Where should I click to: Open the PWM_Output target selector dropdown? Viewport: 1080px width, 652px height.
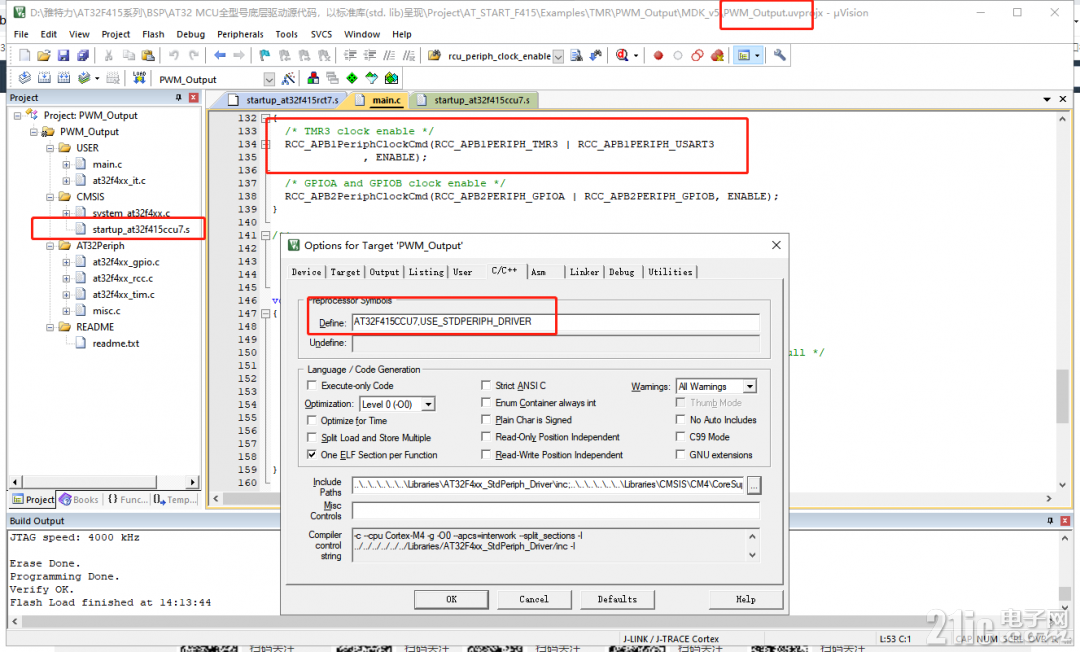pyautogui.click(x=269, y=79)
